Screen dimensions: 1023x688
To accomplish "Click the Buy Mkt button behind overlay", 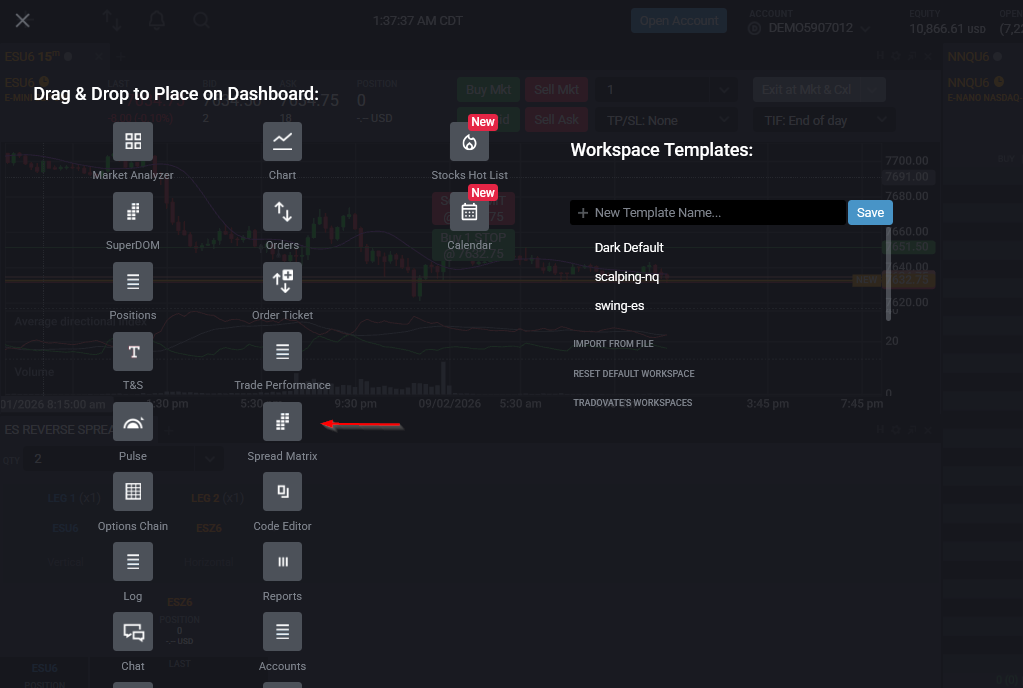I will (488, 89).
